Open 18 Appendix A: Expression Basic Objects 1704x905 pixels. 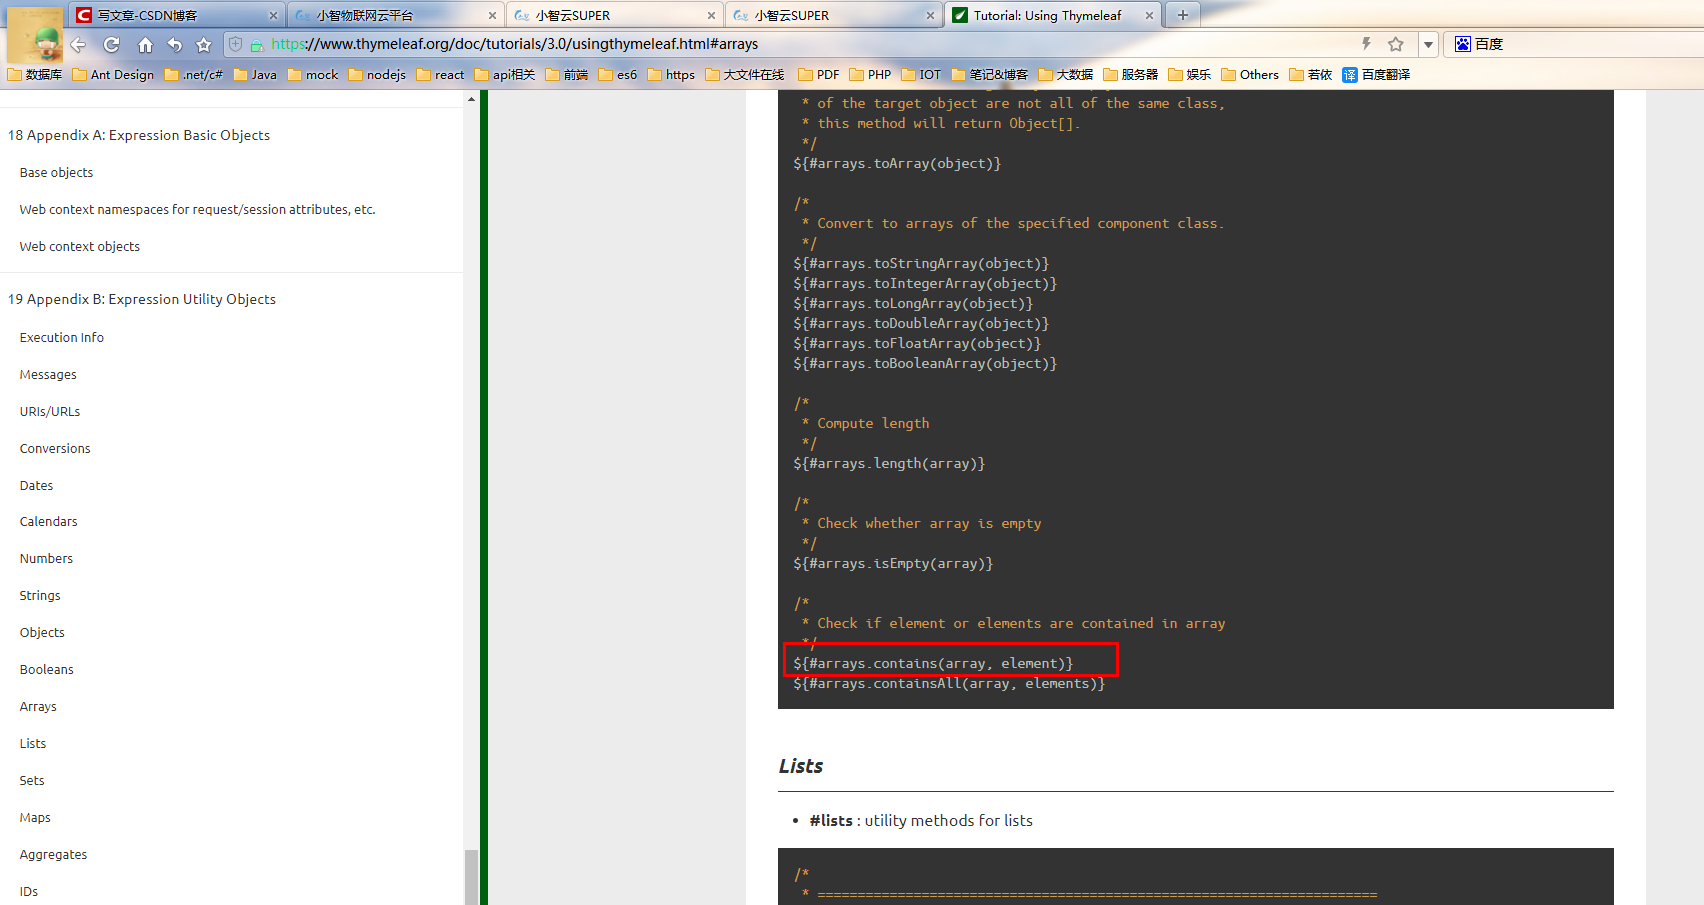tap(139, 135)
